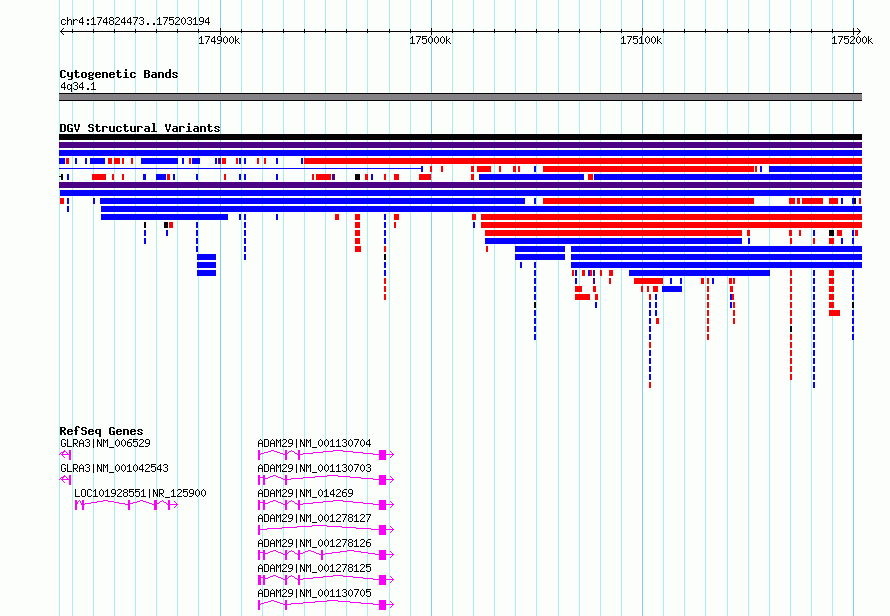The width and height of the screenshot is (890, 616).
Task: Open the ADAM29|NM_001130703 gene label
Action: (x=314, y=468)
